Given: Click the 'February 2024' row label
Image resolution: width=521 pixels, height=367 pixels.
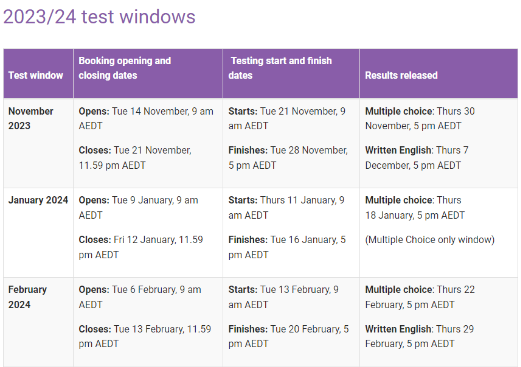Looking at the screenshot, I should coord(27,297).
